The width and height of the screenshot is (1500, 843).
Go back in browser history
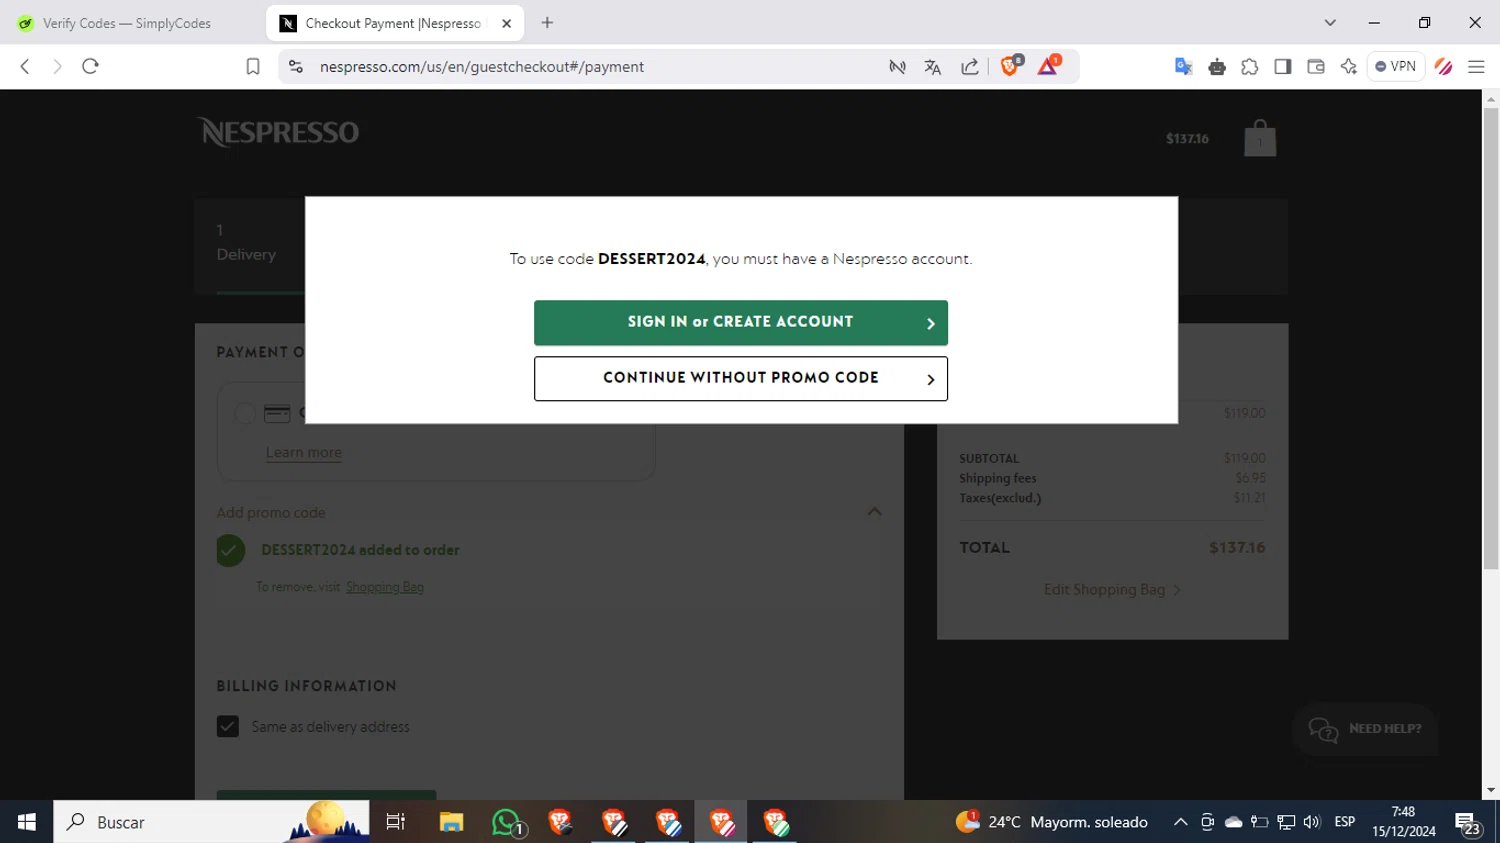25,66
